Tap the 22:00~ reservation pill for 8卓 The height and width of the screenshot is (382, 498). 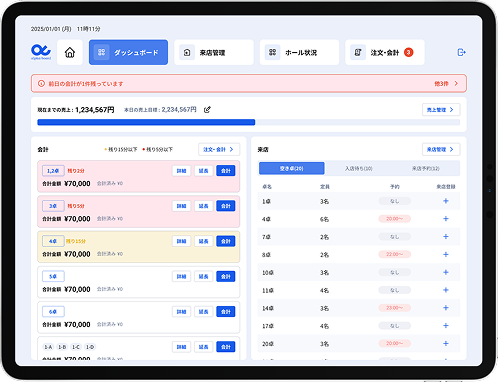tap(395, 254)
